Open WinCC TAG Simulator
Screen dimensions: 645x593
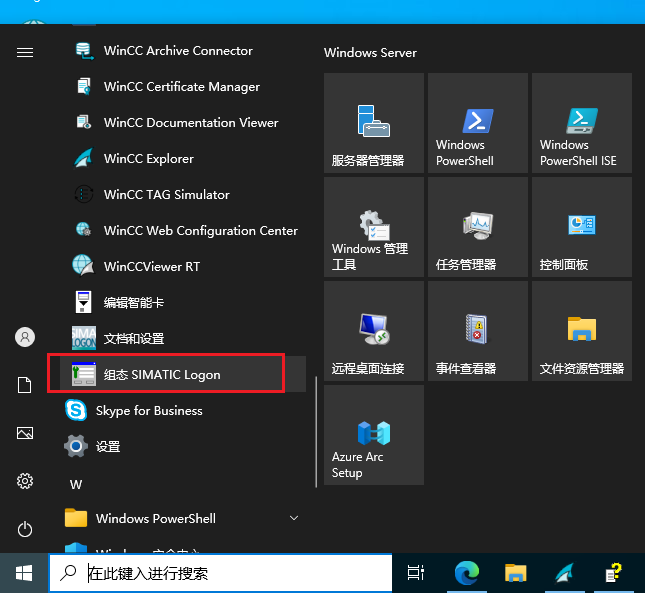tap(166, 195)
